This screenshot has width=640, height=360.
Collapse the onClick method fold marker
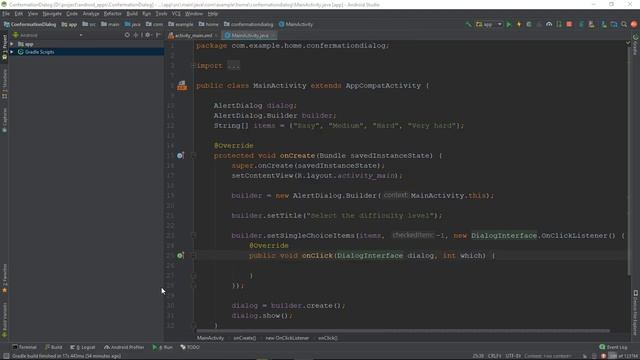point(193,256)
